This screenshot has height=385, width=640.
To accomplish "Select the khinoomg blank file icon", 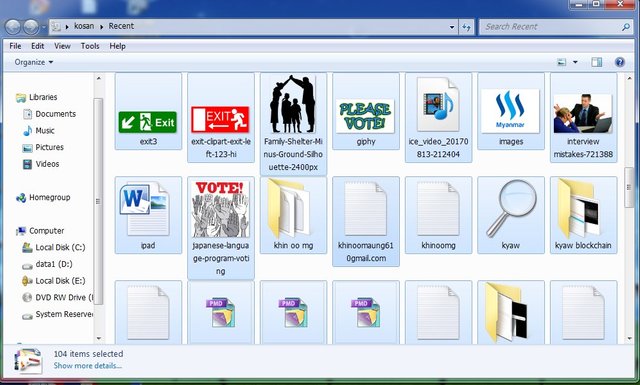I will [438, 209].
